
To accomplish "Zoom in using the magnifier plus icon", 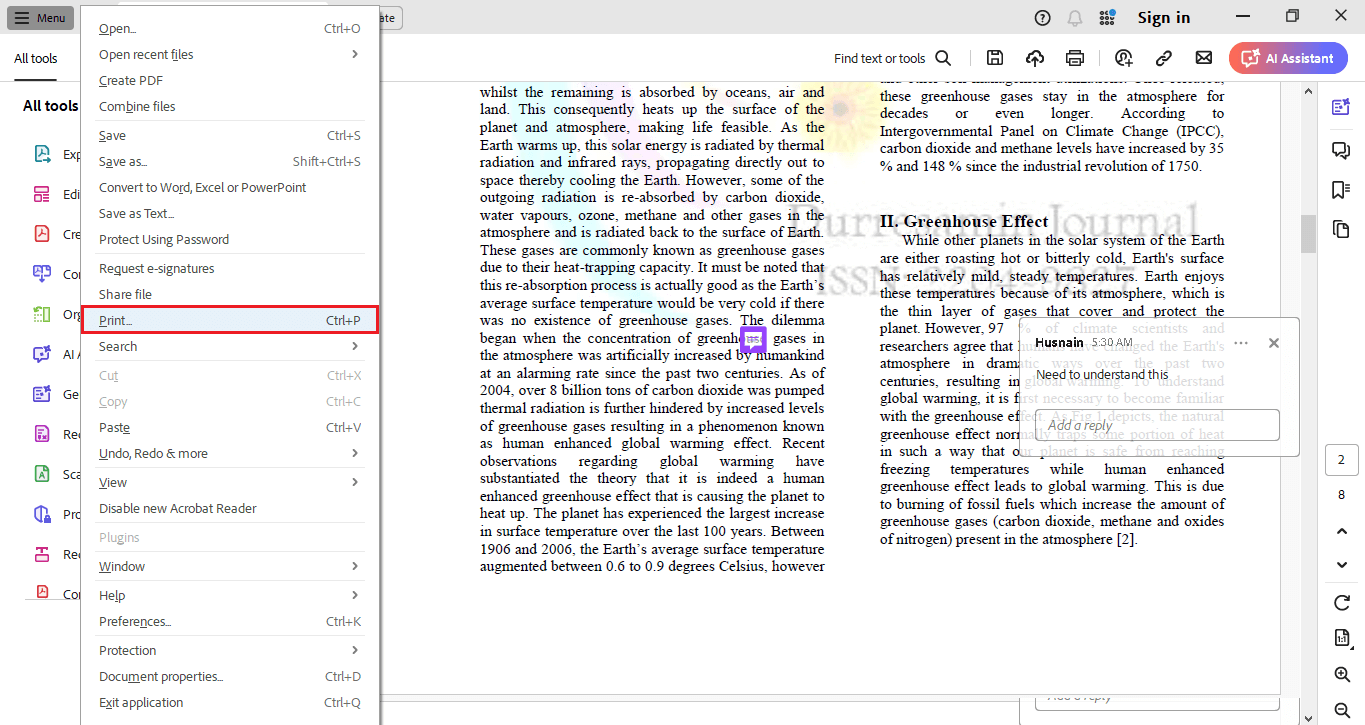I will [1341, 674].
